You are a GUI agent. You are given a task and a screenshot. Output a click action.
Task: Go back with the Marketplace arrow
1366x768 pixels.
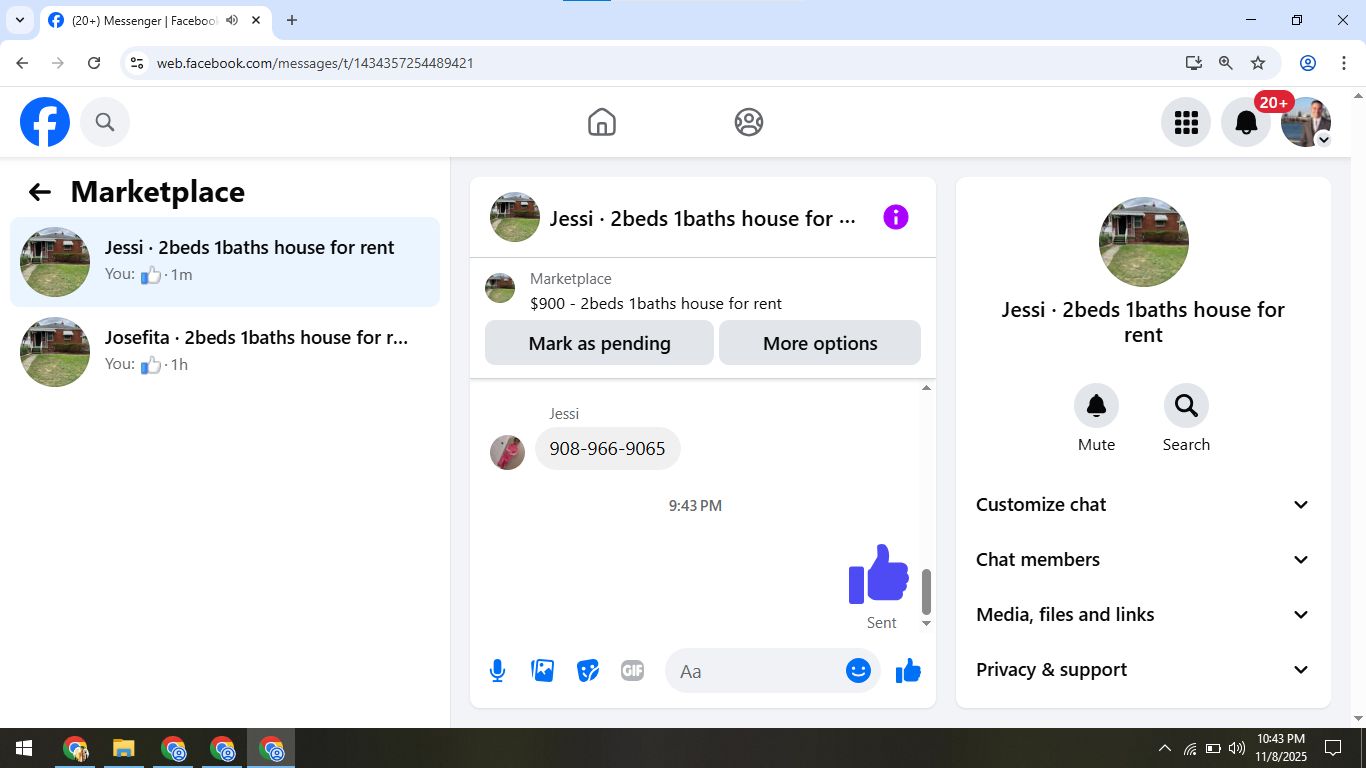(x=40, y=192)
